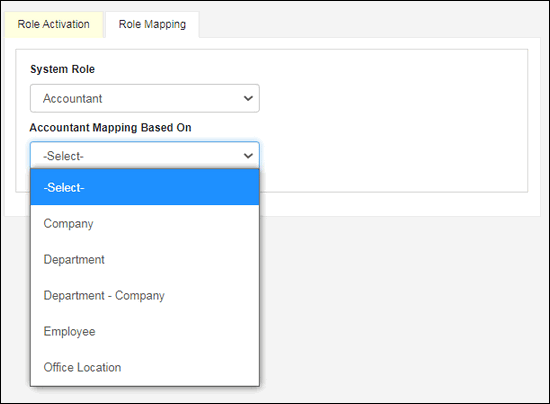Choose Department in the dropdown list
This screenshot has width=550, height=404.
(x=145, y=260)
